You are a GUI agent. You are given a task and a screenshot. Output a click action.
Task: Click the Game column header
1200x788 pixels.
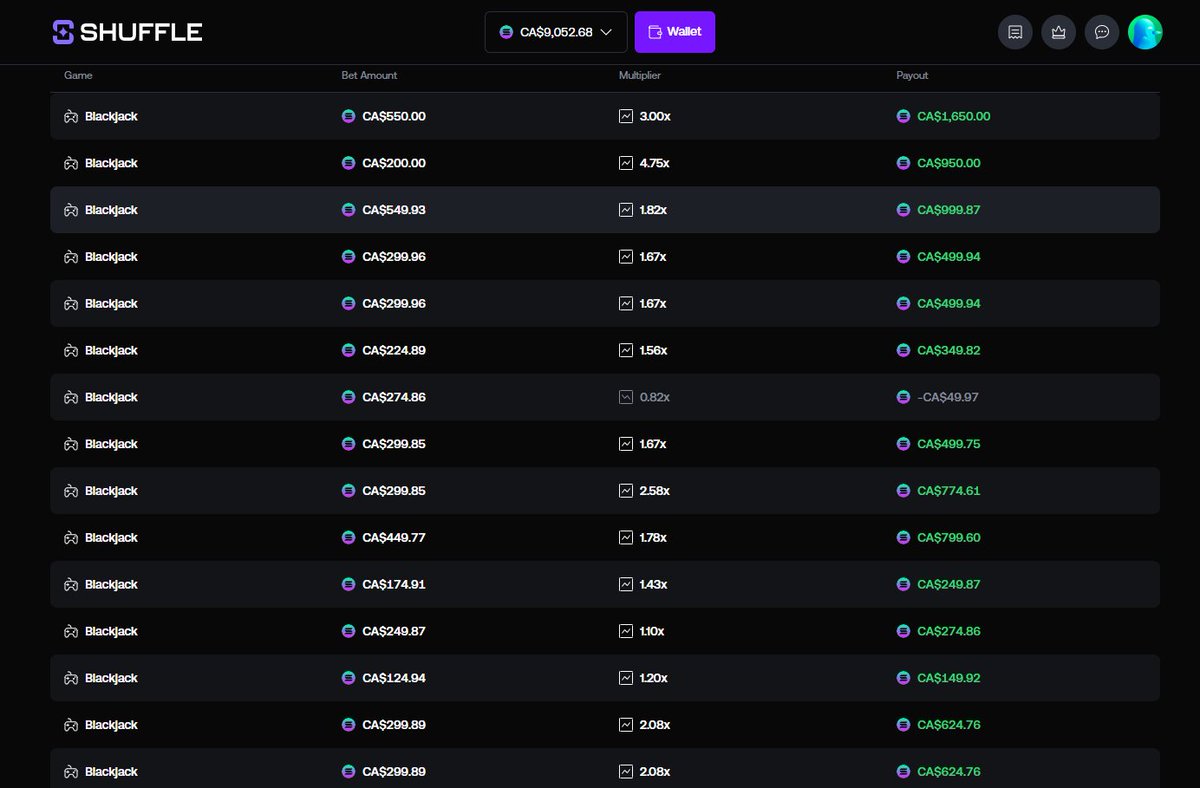78,76
